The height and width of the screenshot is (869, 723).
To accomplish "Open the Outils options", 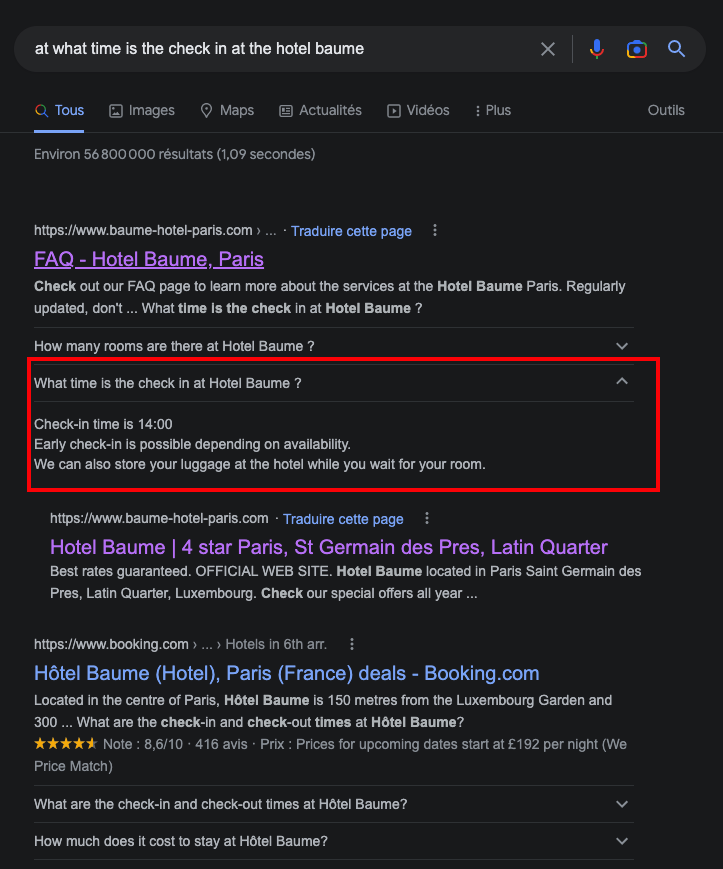I will pyautogui.click(x=665, y=110).
